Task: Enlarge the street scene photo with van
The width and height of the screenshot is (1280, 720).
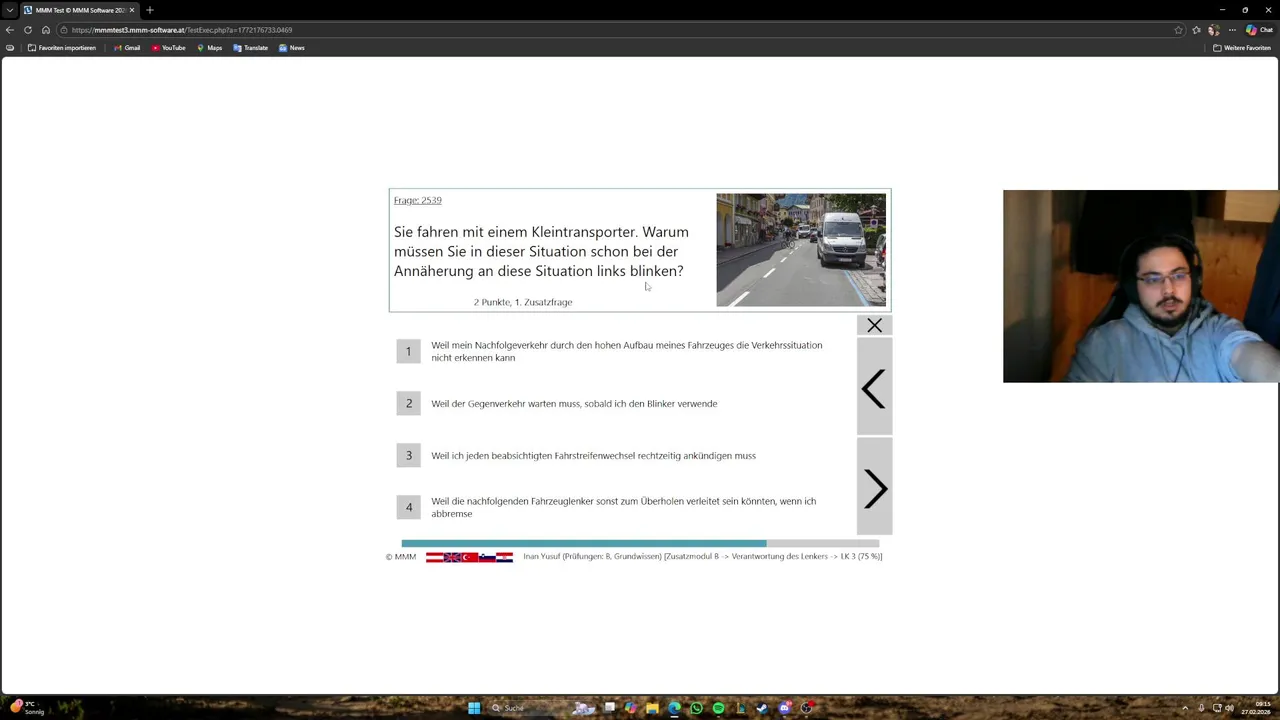Action: pyautogui.click(x=801, y=250)
